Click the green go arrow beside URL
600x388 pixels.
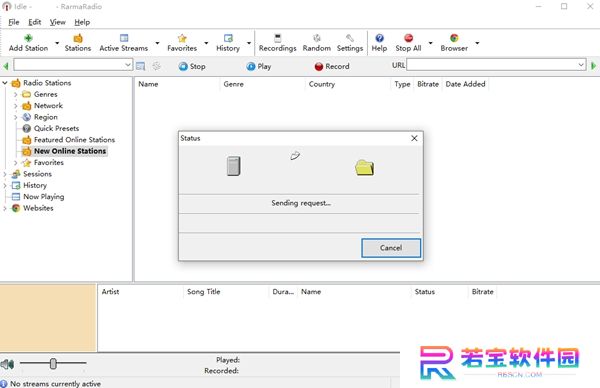[593, 66]
